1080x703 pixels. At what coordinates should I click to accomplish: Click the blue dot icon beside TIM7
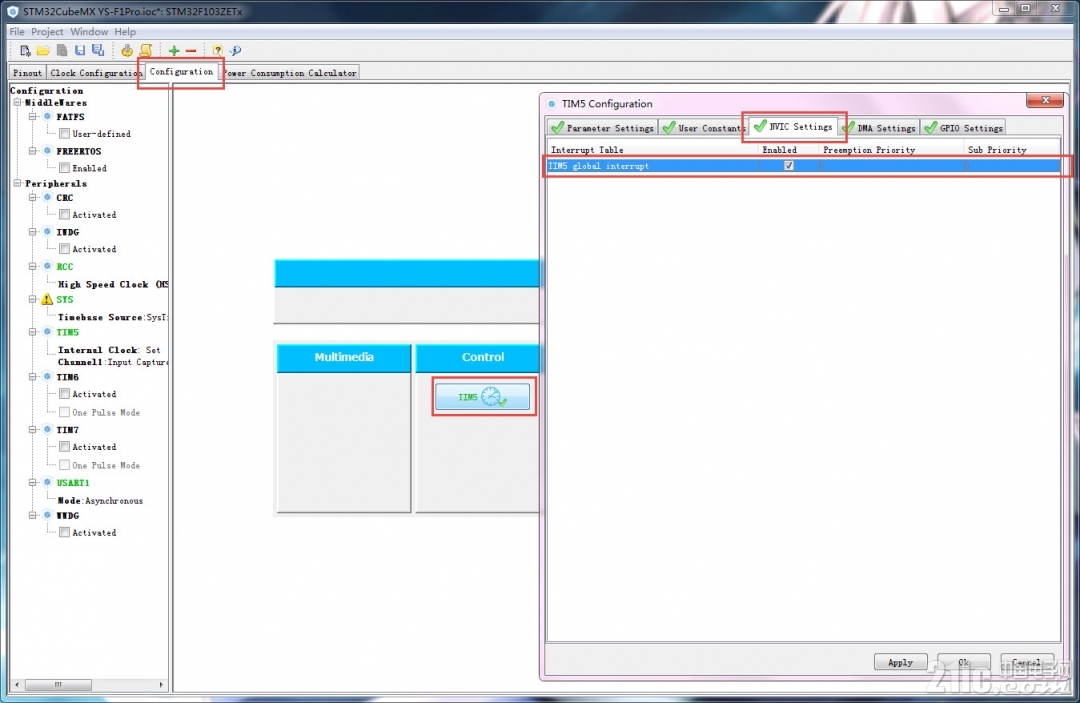[48, 429]
